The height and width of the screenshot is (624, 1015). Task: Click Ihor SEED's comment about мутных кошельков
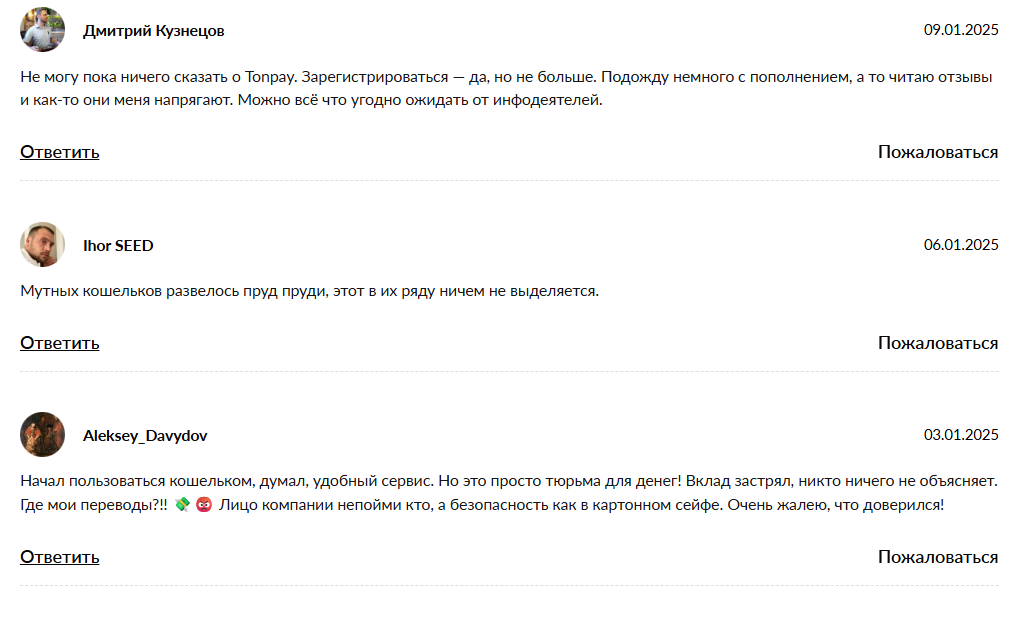[309, 291]
